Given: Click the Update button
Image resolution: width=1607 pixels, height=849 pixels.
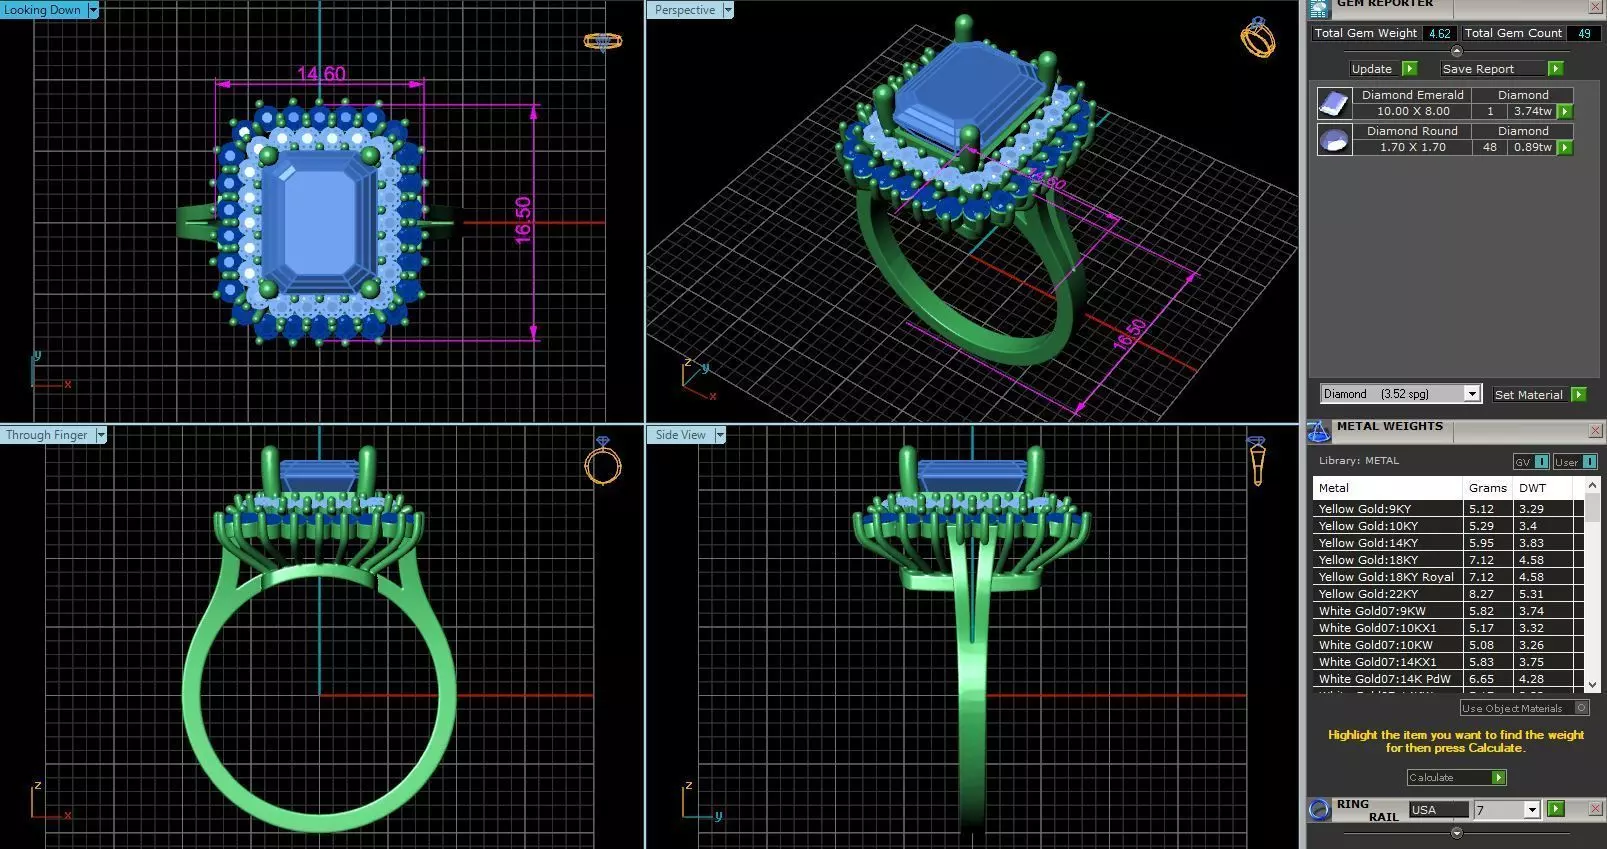Looking at the screenshot, I should coord(1372,69).
